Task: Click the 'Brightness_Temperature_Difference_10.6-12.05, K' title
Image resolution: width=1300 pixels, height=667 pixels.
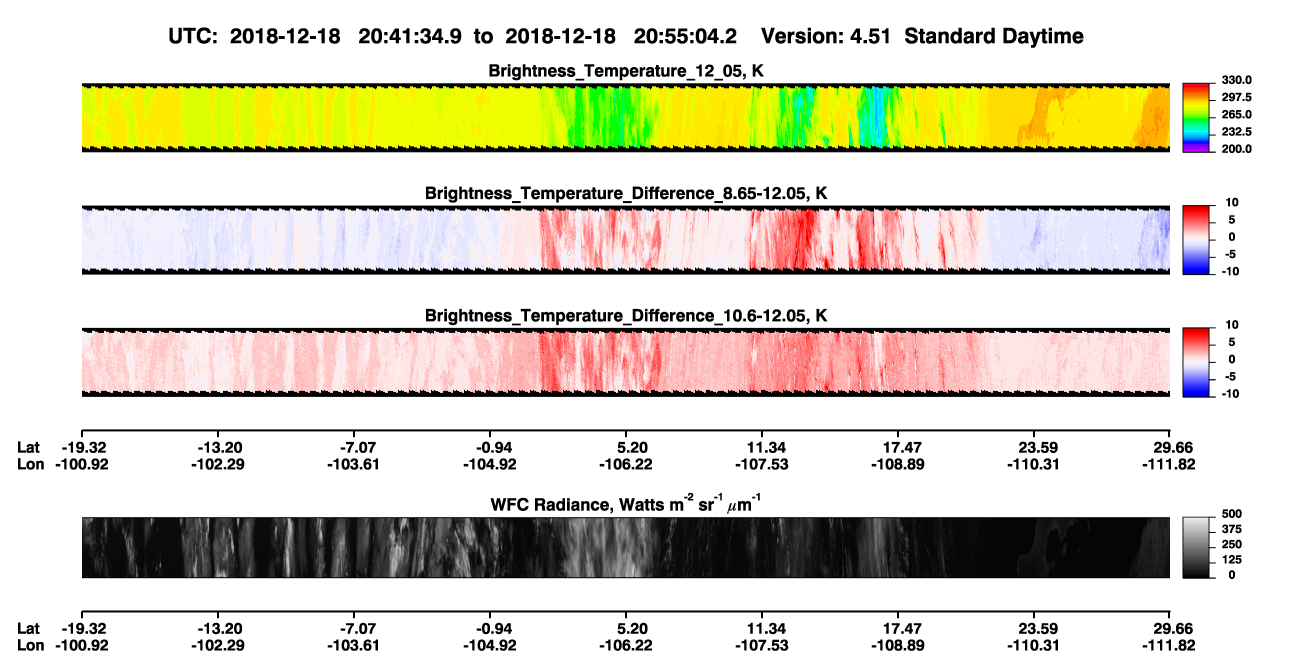Action: pos(625,315)
